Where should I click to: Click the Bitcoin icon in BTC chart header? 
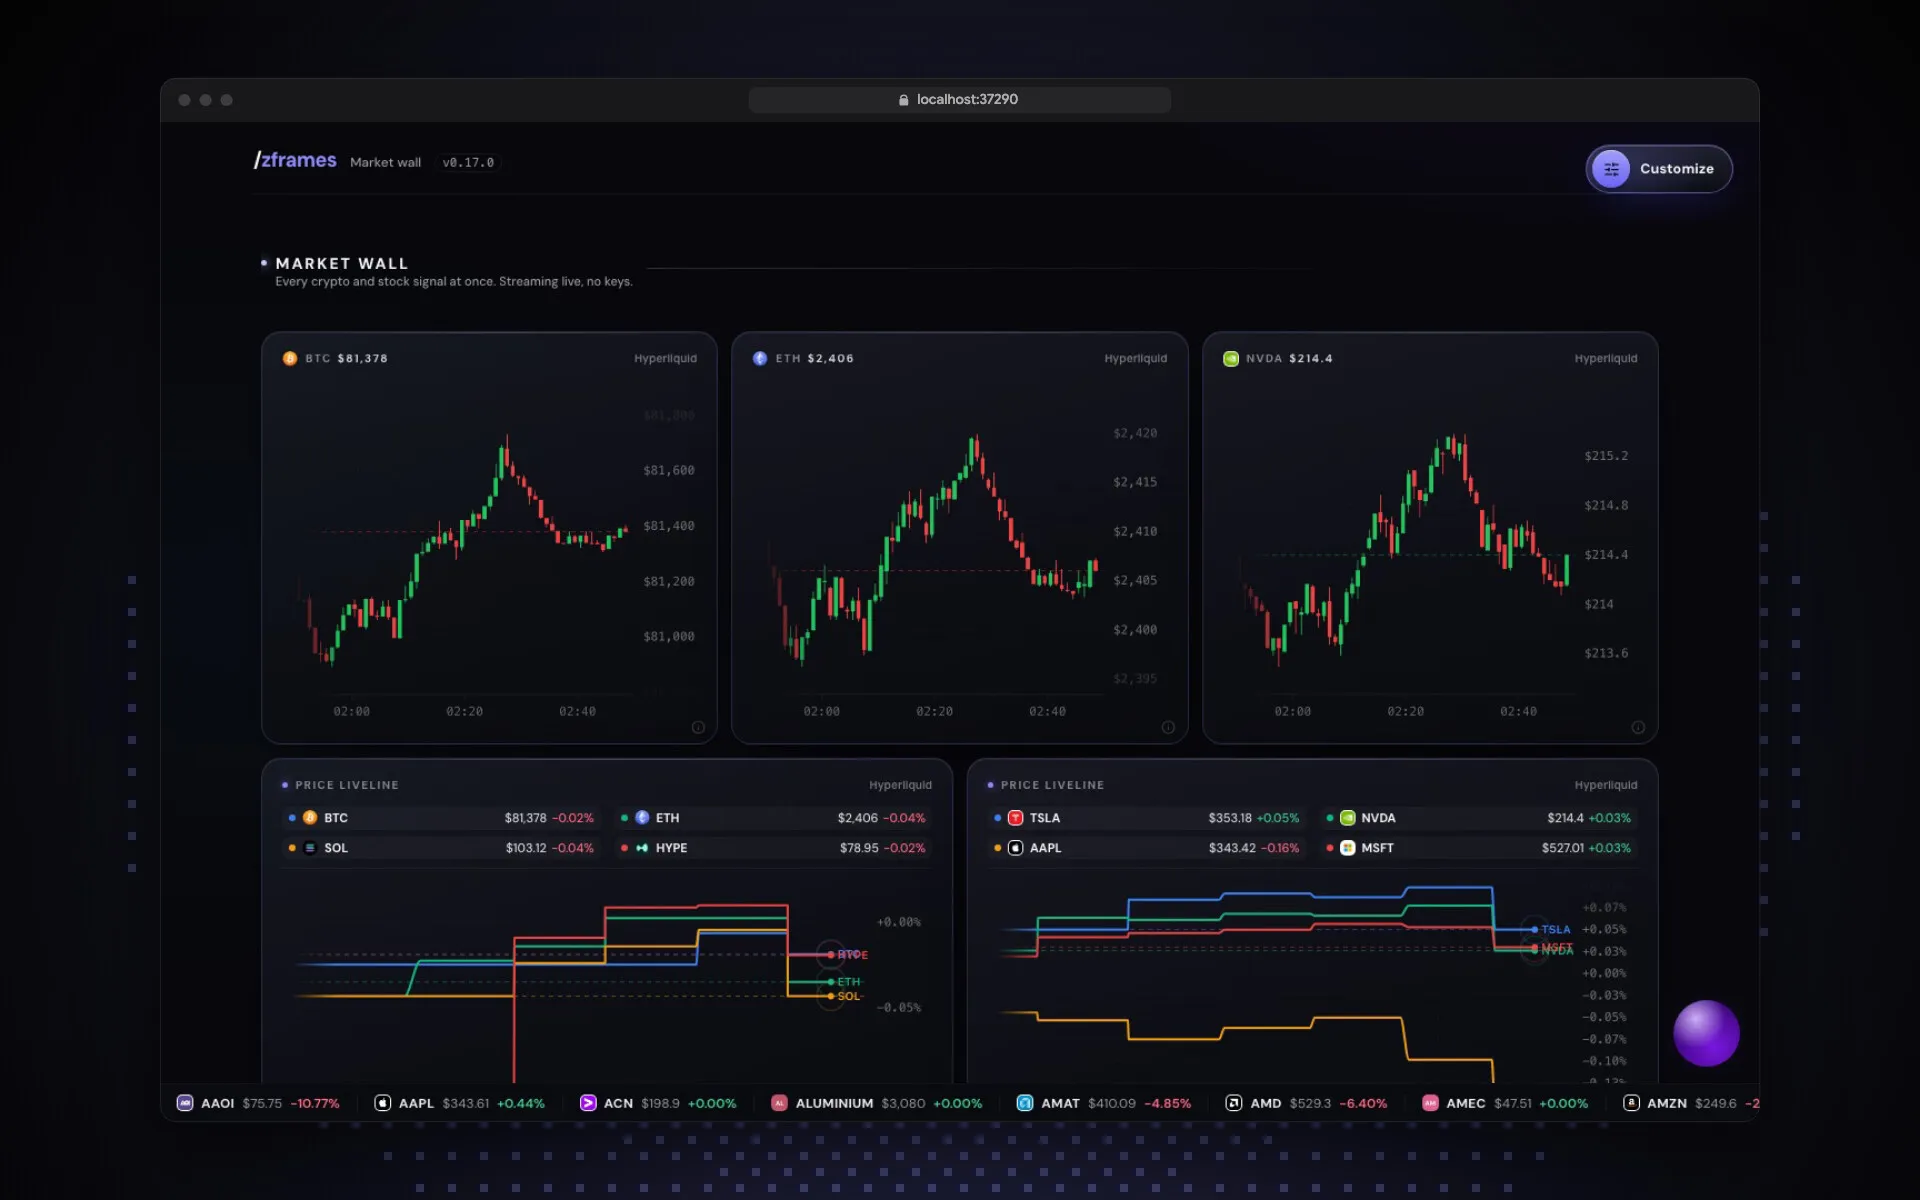pyautogui.click(x=290, y=358)
